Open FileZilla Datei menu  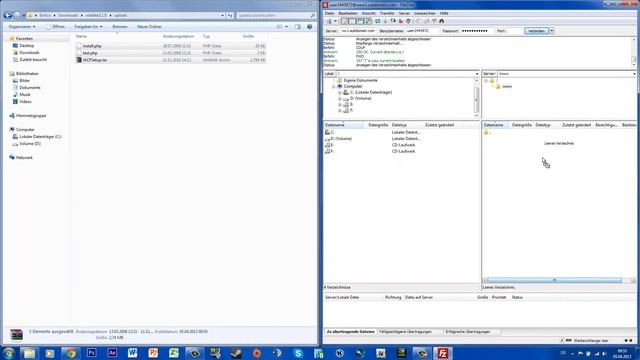click(329, 13)
